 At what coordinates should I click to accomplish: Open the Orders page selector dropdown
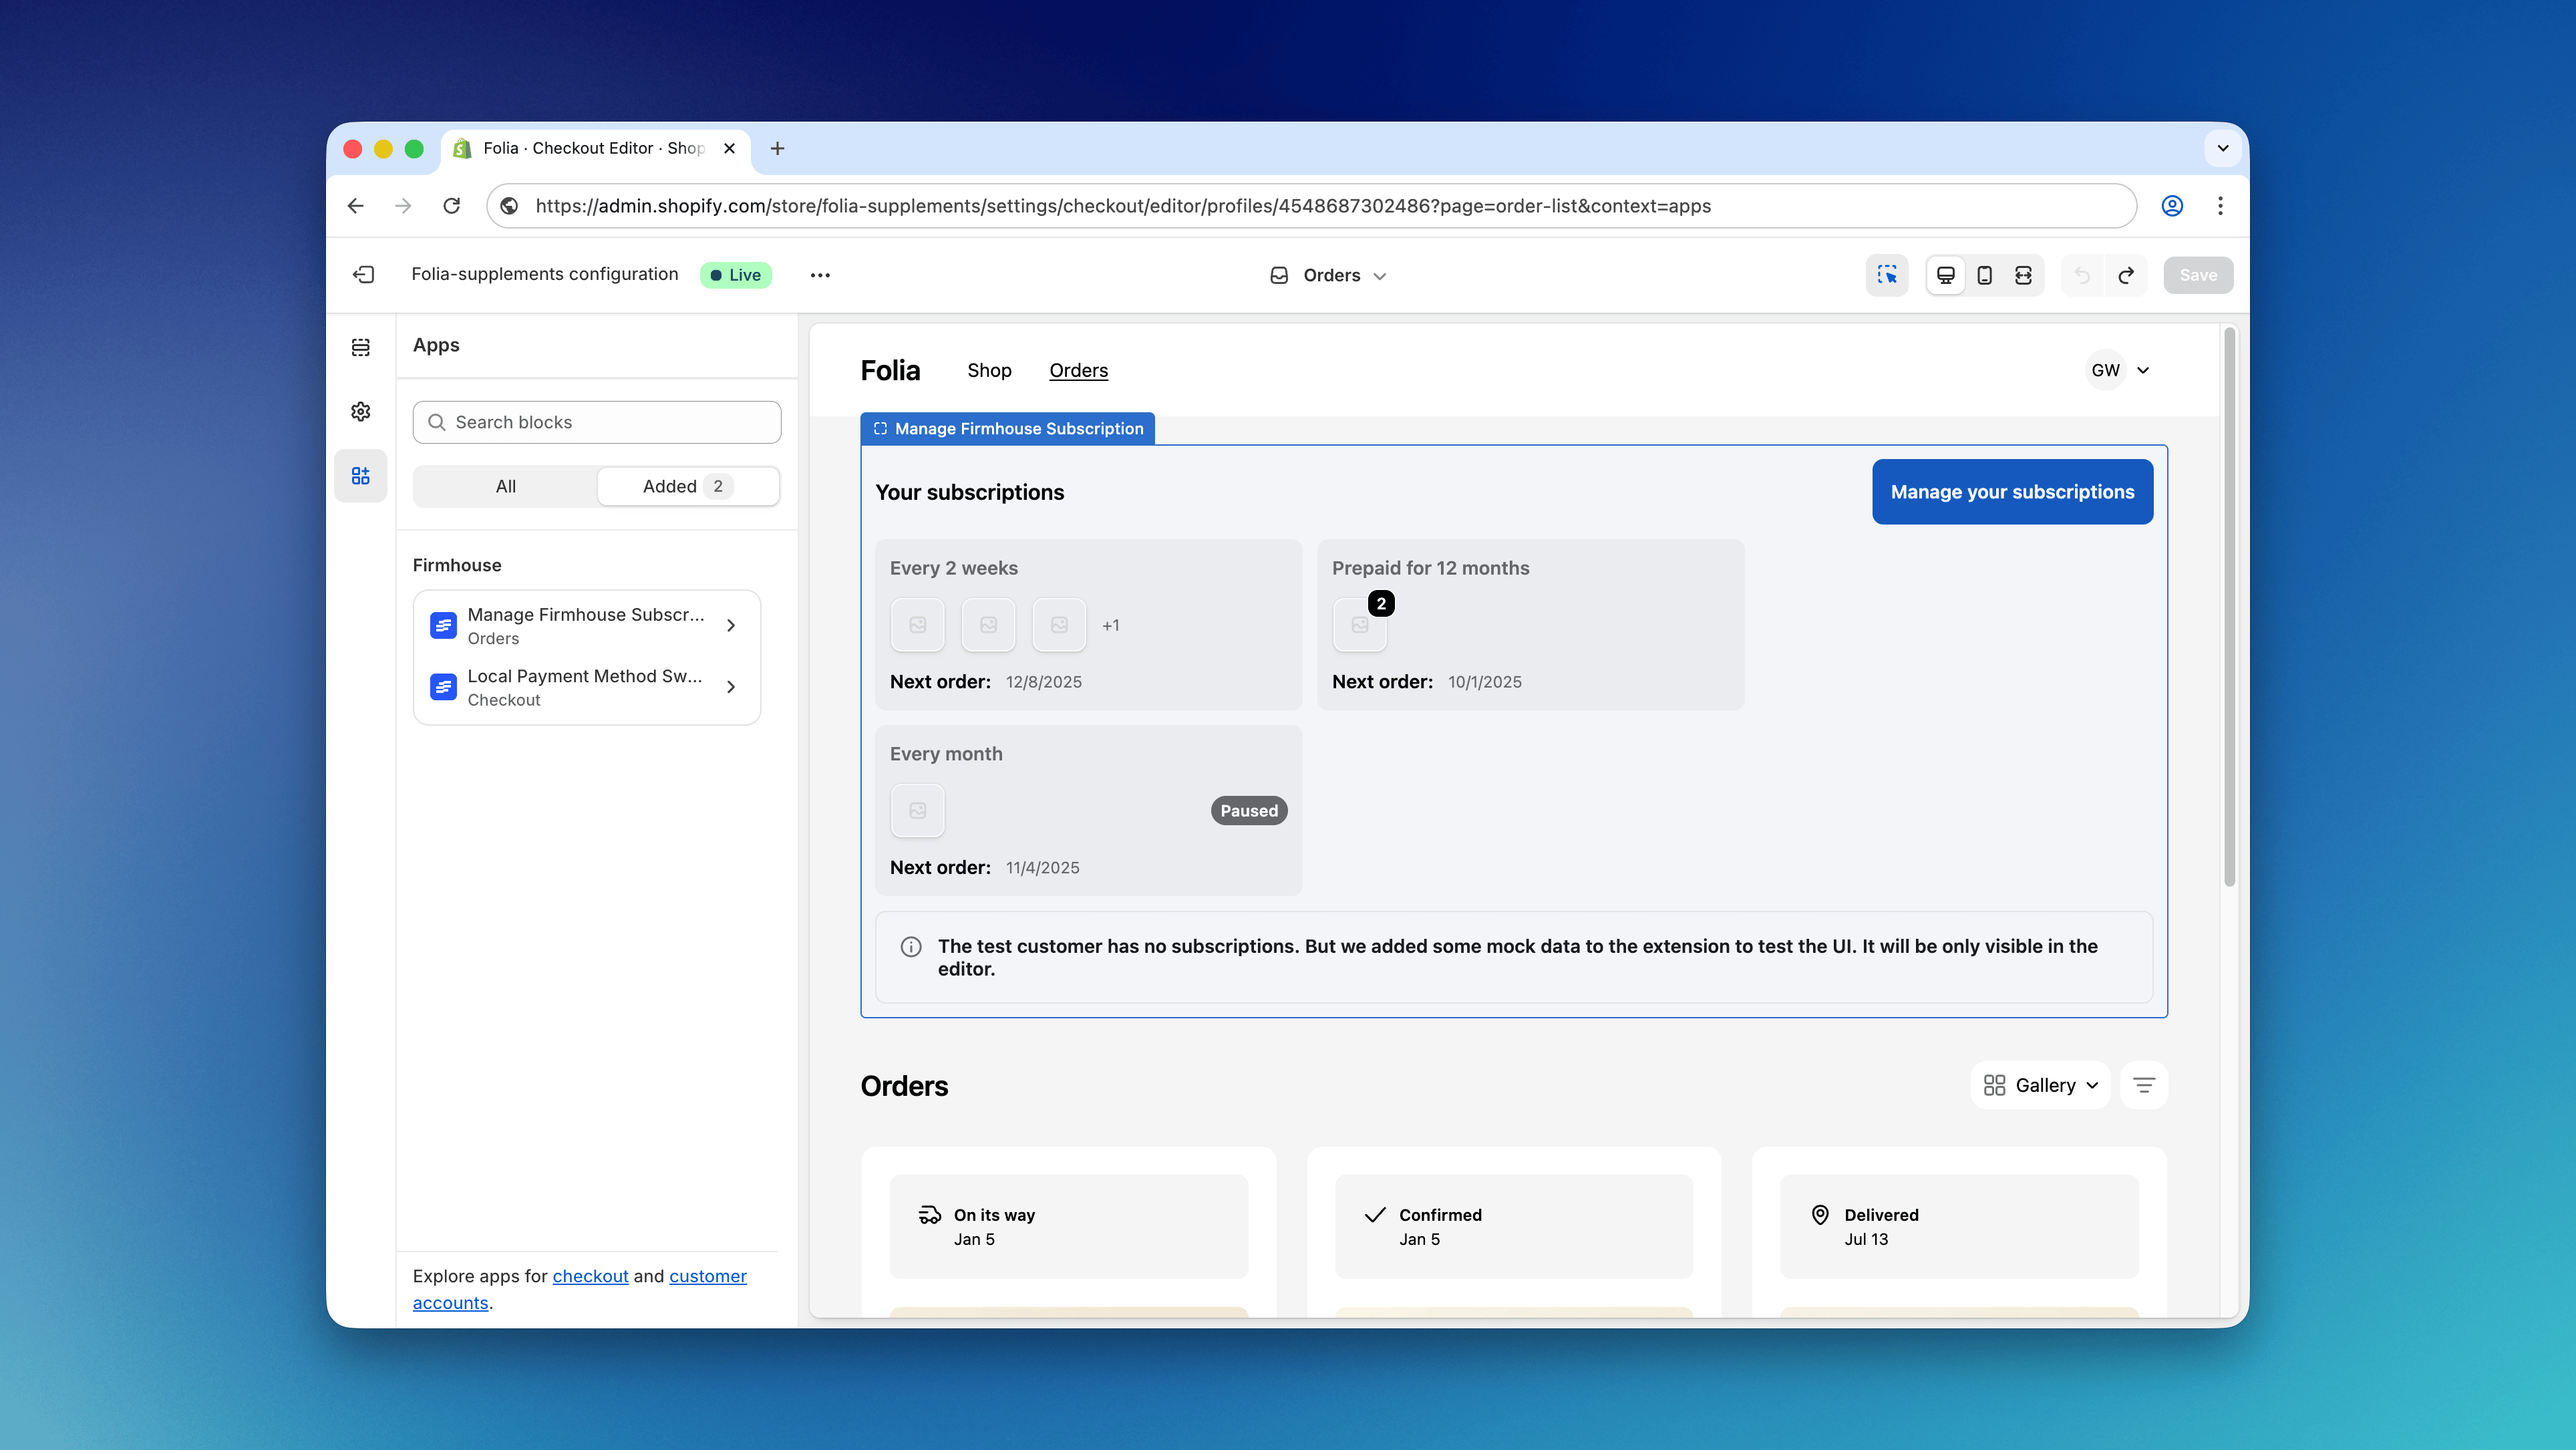tap(1328, 275)
